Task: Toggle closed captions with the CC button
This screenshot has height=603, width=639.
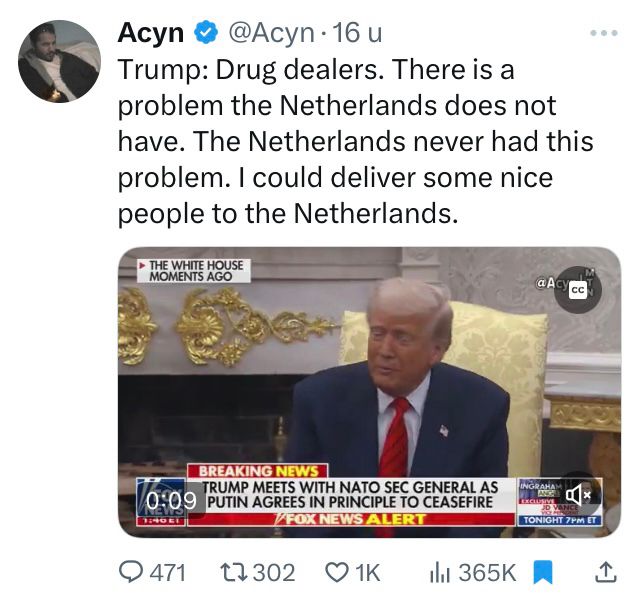Action: (x=578, y=290)
